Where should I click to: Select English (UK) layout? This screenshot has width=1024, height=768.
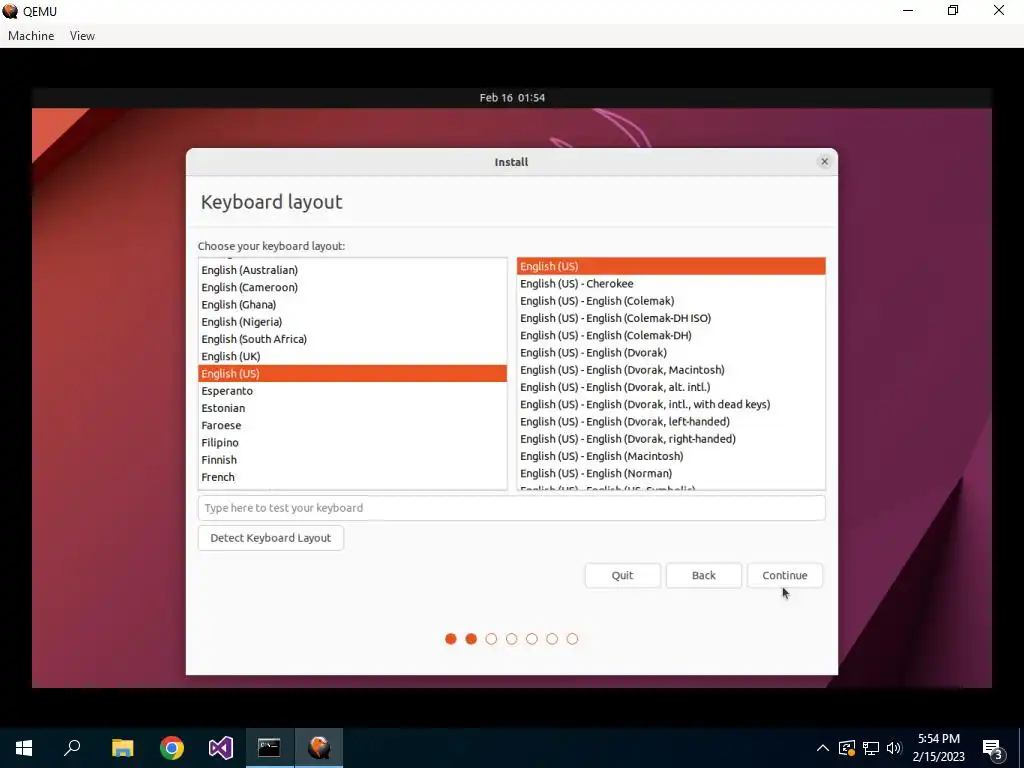[353, 357]
